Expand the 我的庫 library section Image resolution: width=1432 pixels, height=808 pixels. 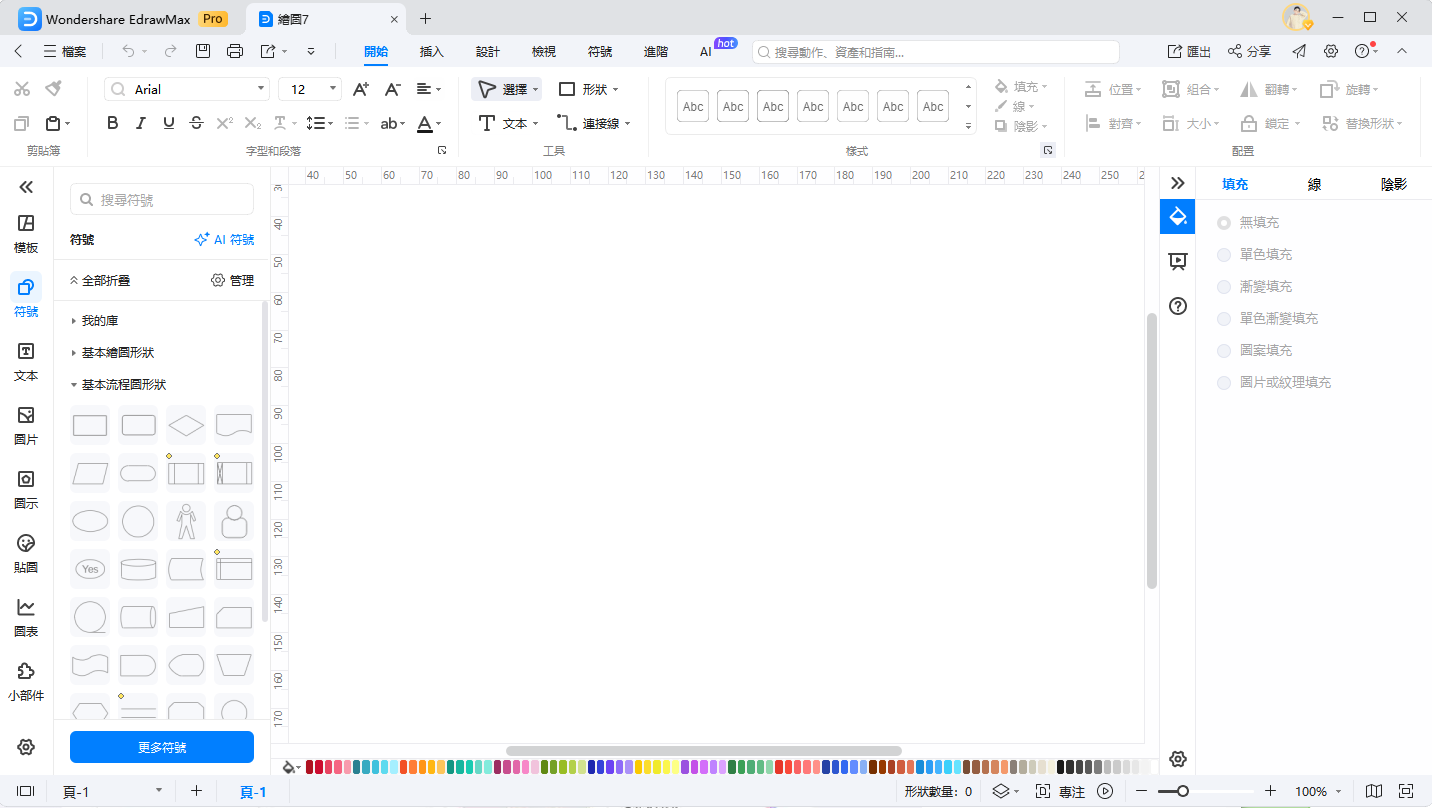click(100, 321)
